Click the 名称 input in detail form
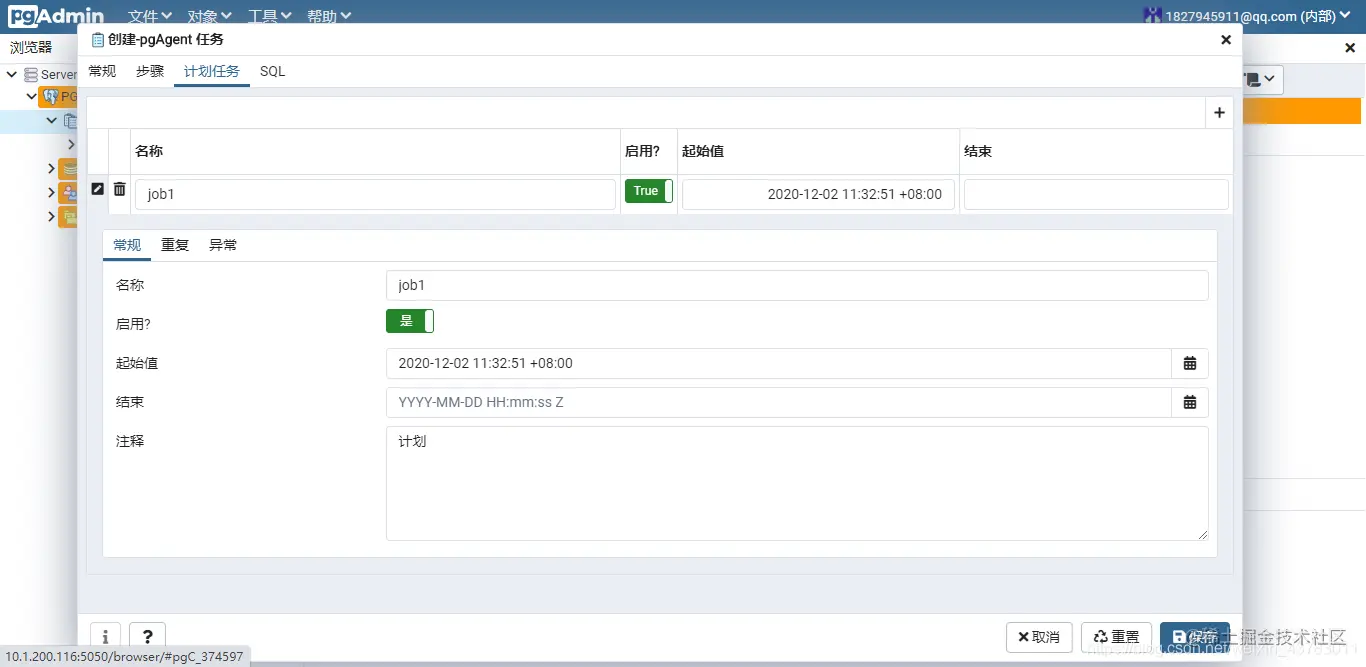 pyautogui.click(x=797, y=285)
